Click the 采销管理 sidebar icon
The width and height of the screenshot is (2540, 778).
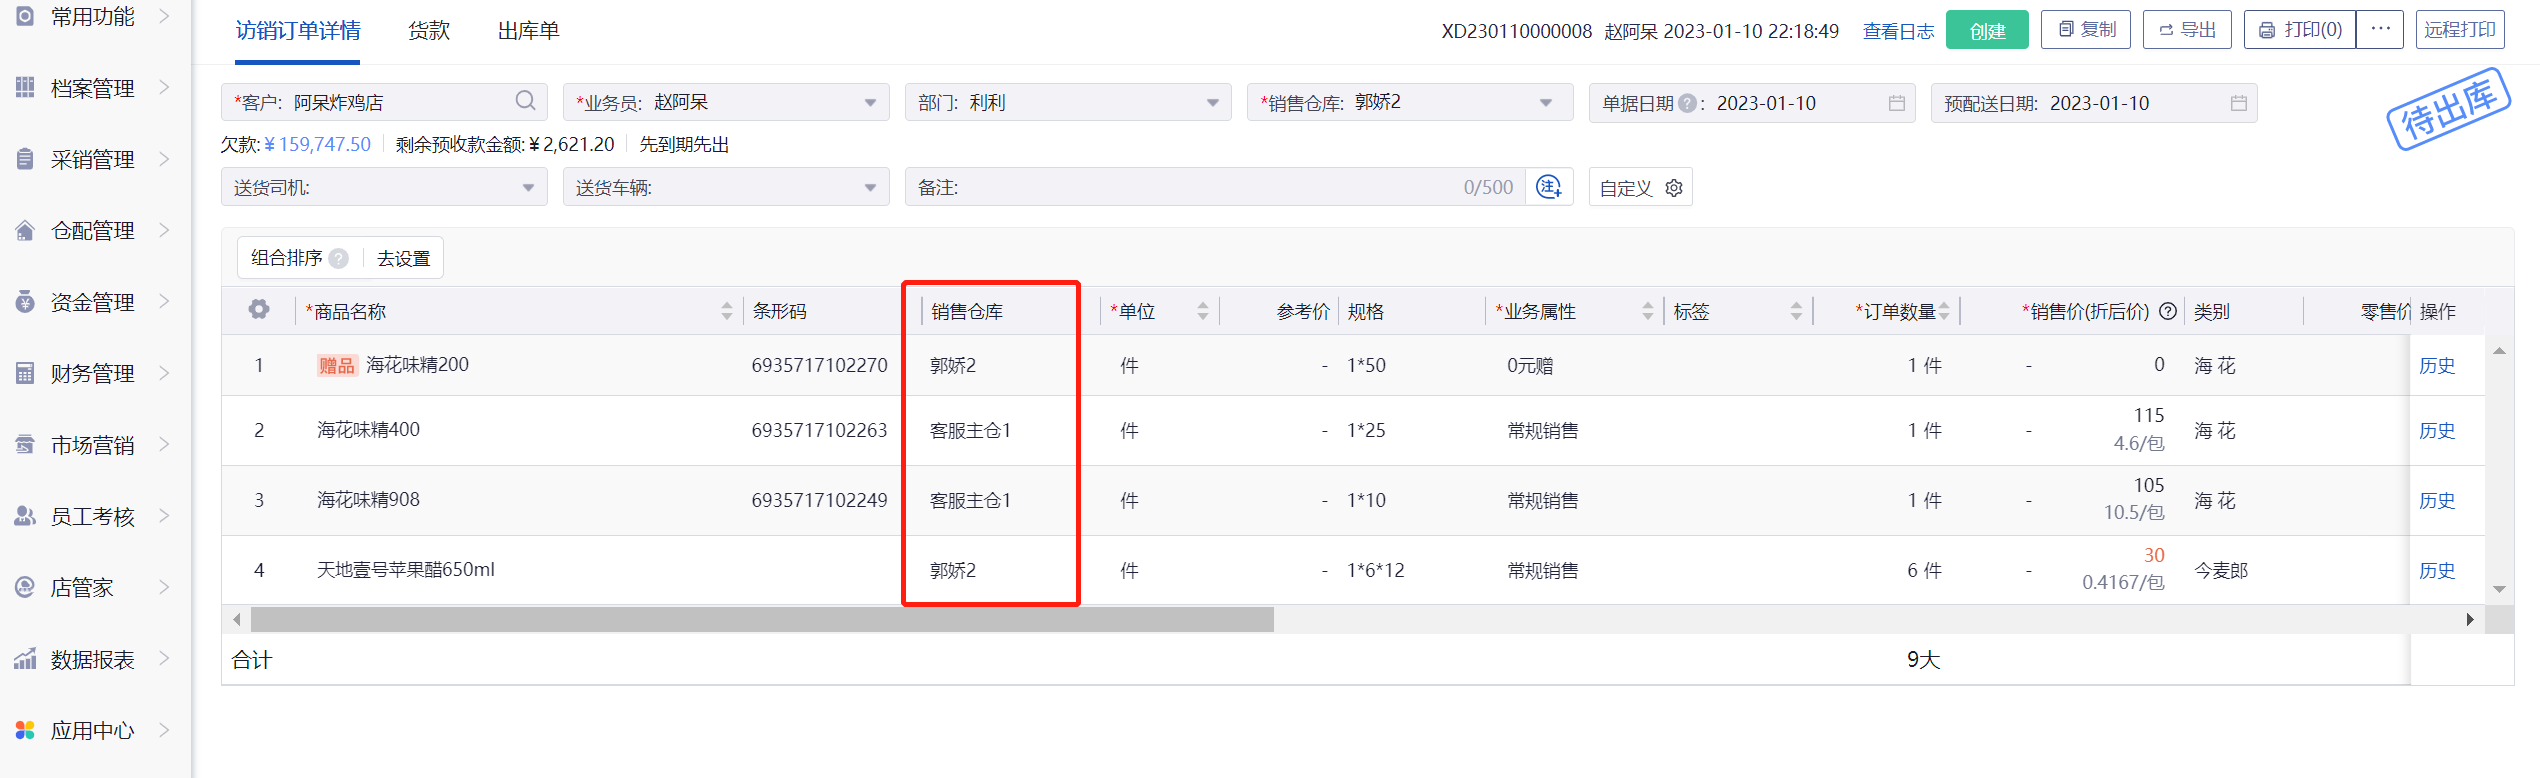[x=25, y=159]
